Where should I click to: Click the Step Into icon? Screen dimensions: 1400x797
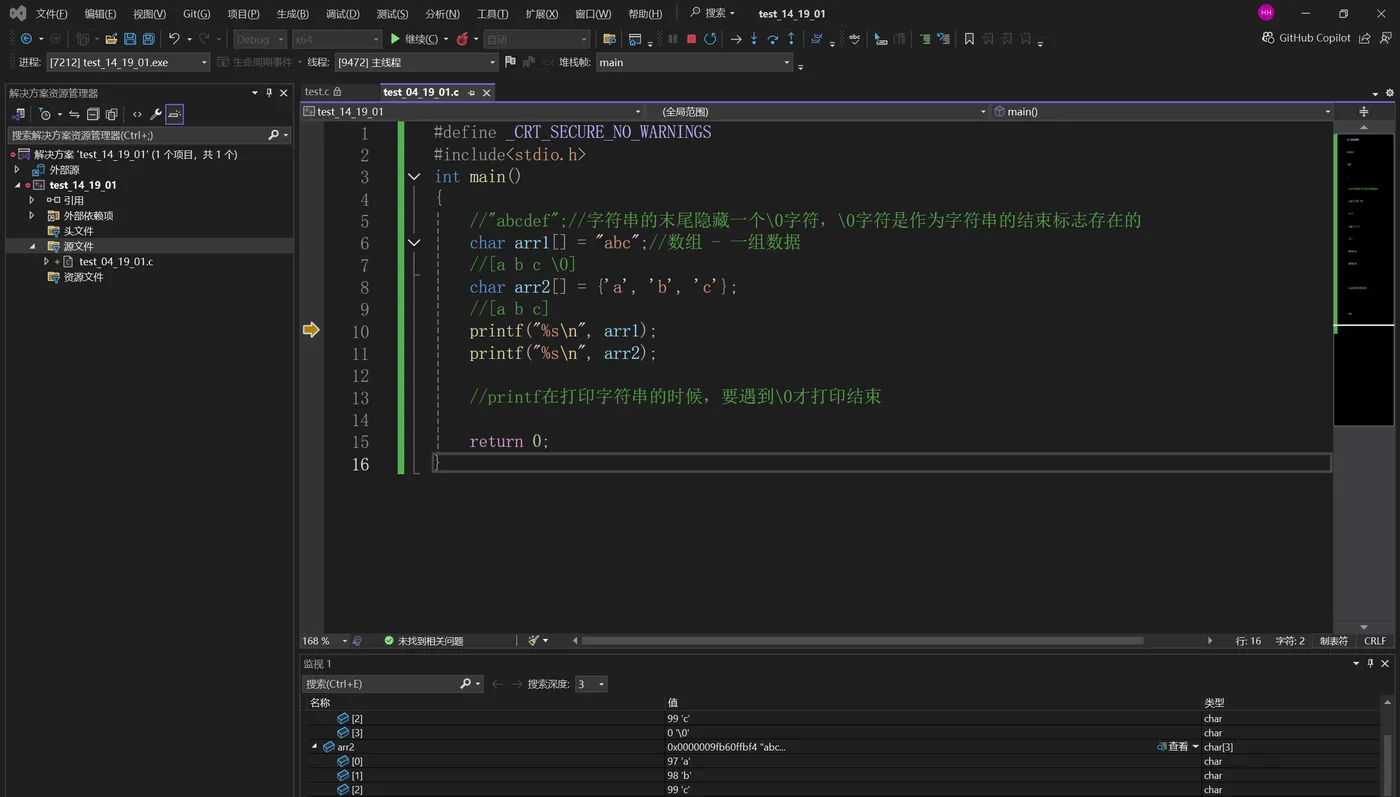tap(755, 39)
